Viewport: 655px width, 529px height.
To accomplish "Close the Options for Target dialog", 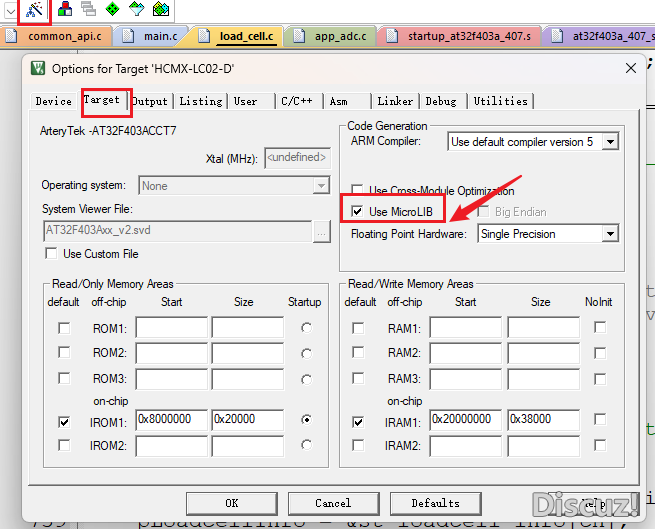I will (x=631, y=68).
